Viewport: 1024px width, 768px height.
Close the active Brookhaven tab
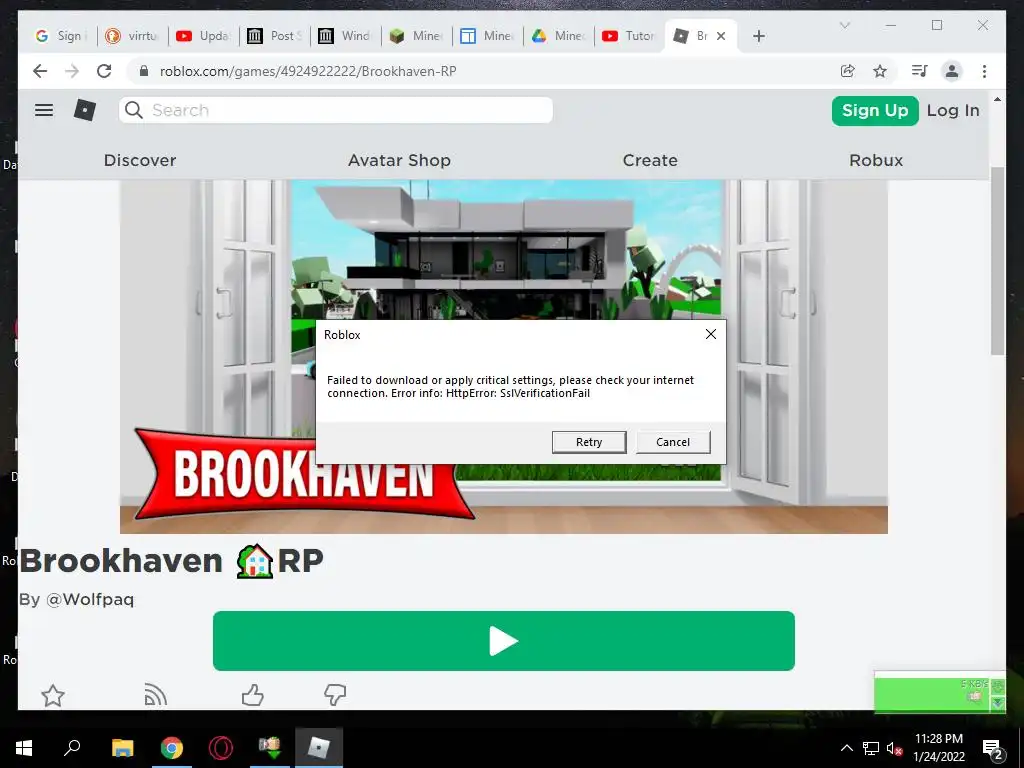[721, 36]
